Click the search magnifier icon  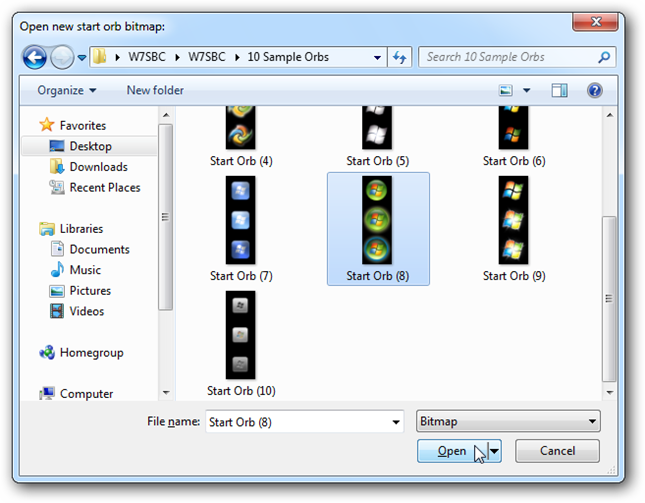[x=604, y=57]
